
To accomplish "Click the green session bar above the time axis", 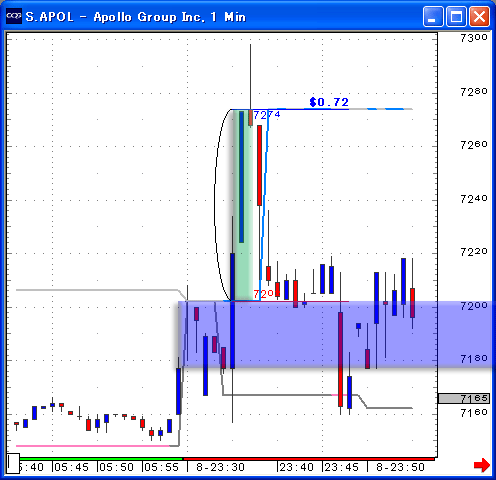I will click(101, 459).
